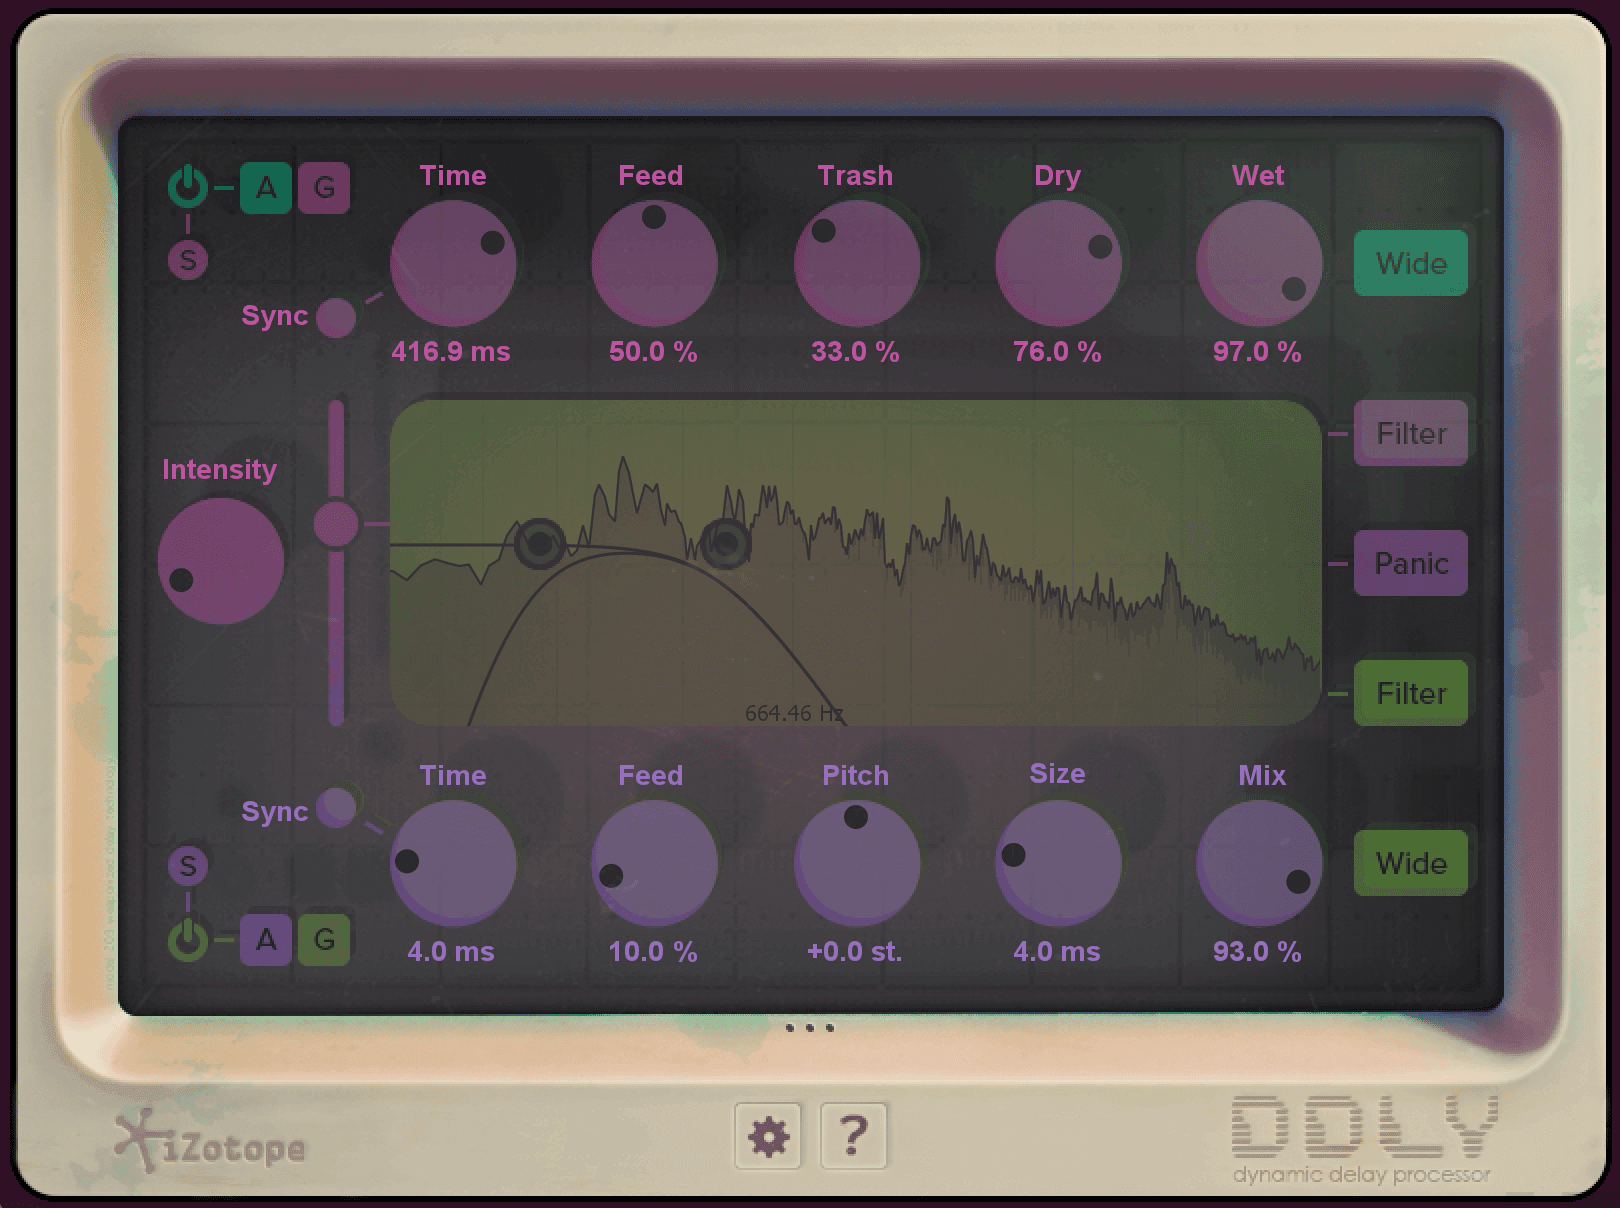1620x1208 pixels.
Task: Select the top delay A mode button
Action: coord(266,188)
